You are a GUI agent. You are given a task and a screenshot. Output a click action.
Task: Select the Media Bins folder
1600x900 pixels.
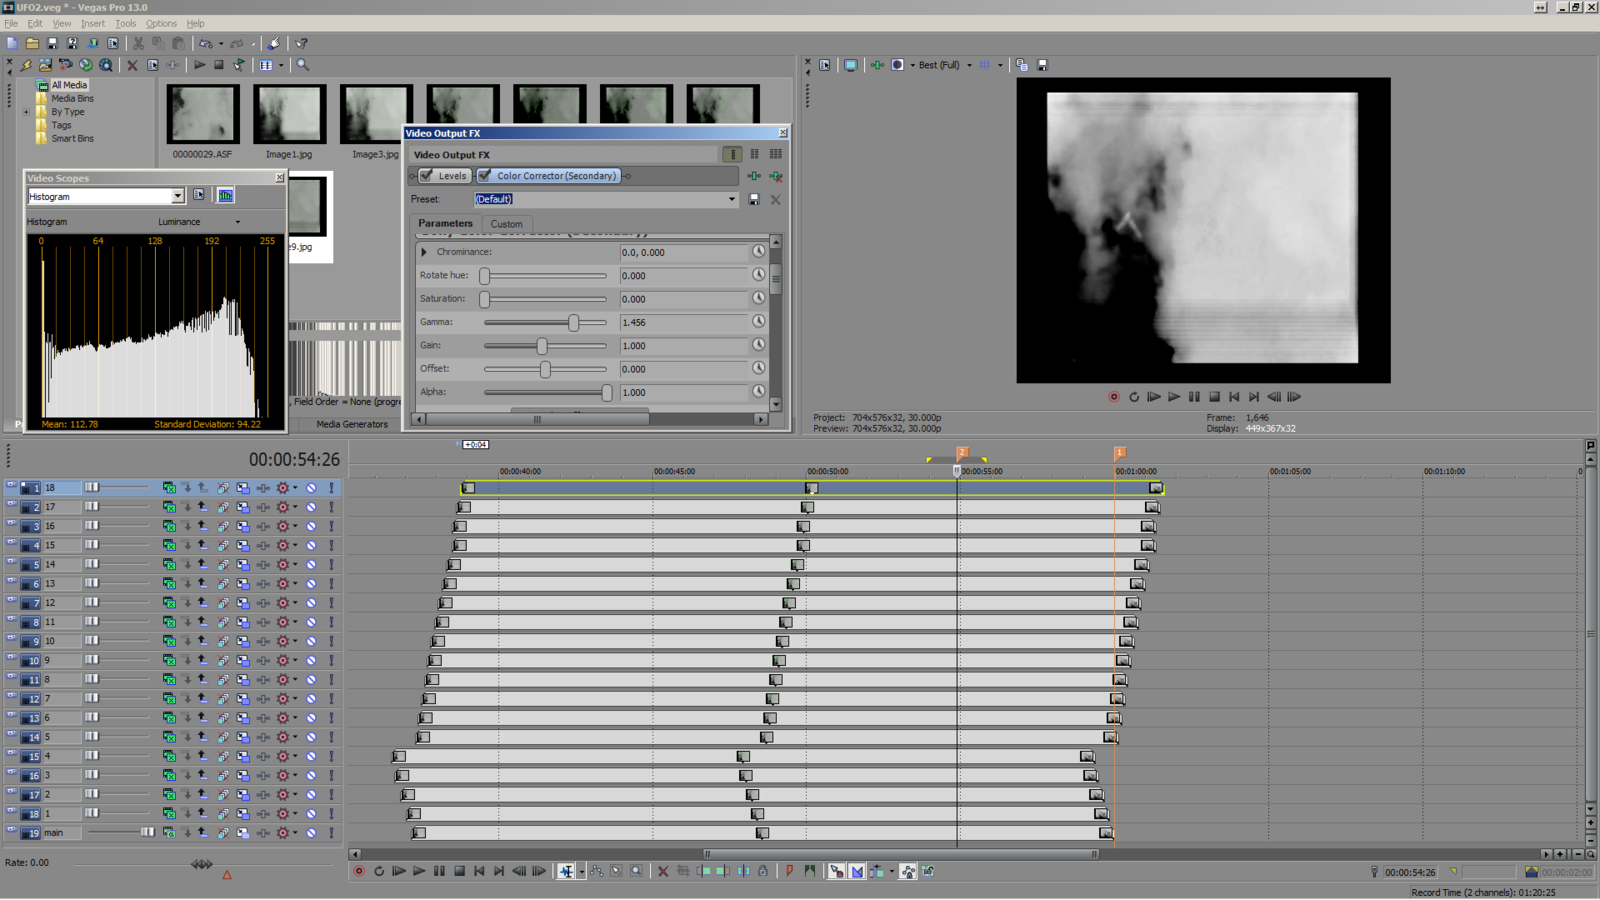click(x=72, y=99)
